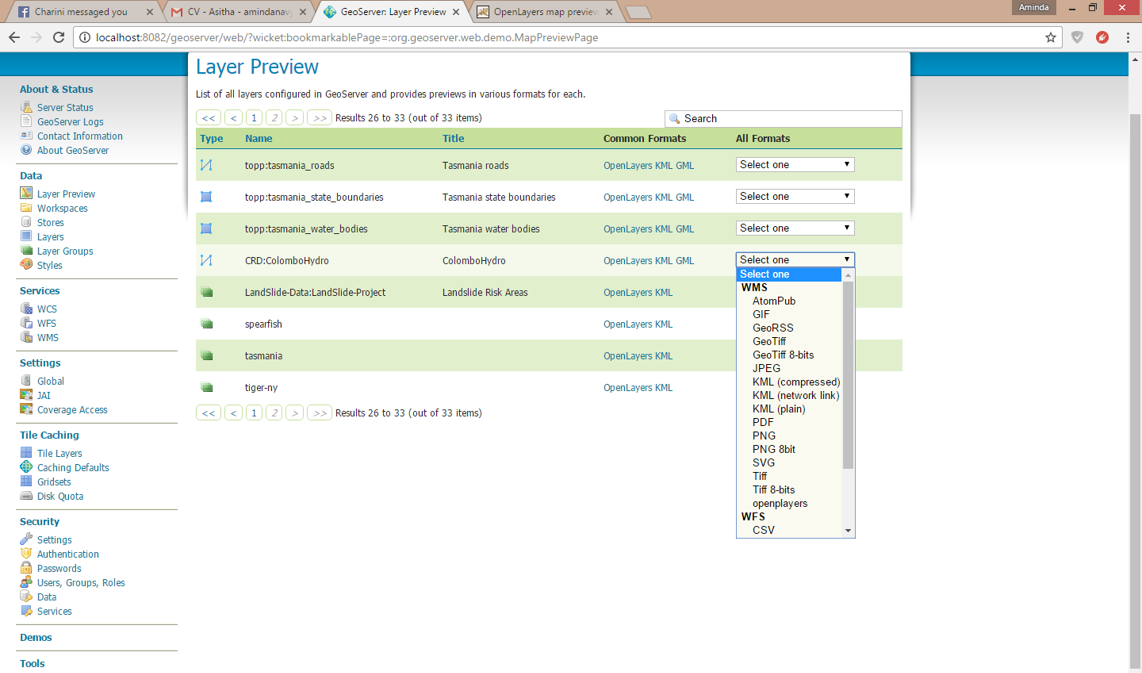The image size is (1142, 673).
Task: Click the WFS service icon
Action: [x=26, y=323]
